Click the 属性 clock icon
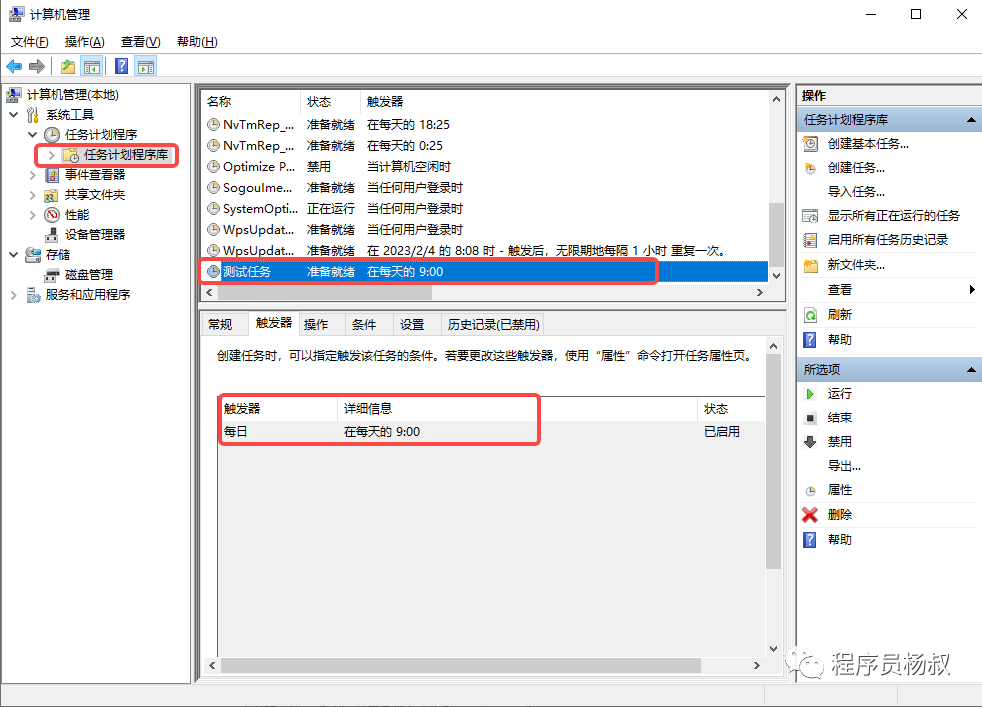The image size is (982, 707). [810, 491]
